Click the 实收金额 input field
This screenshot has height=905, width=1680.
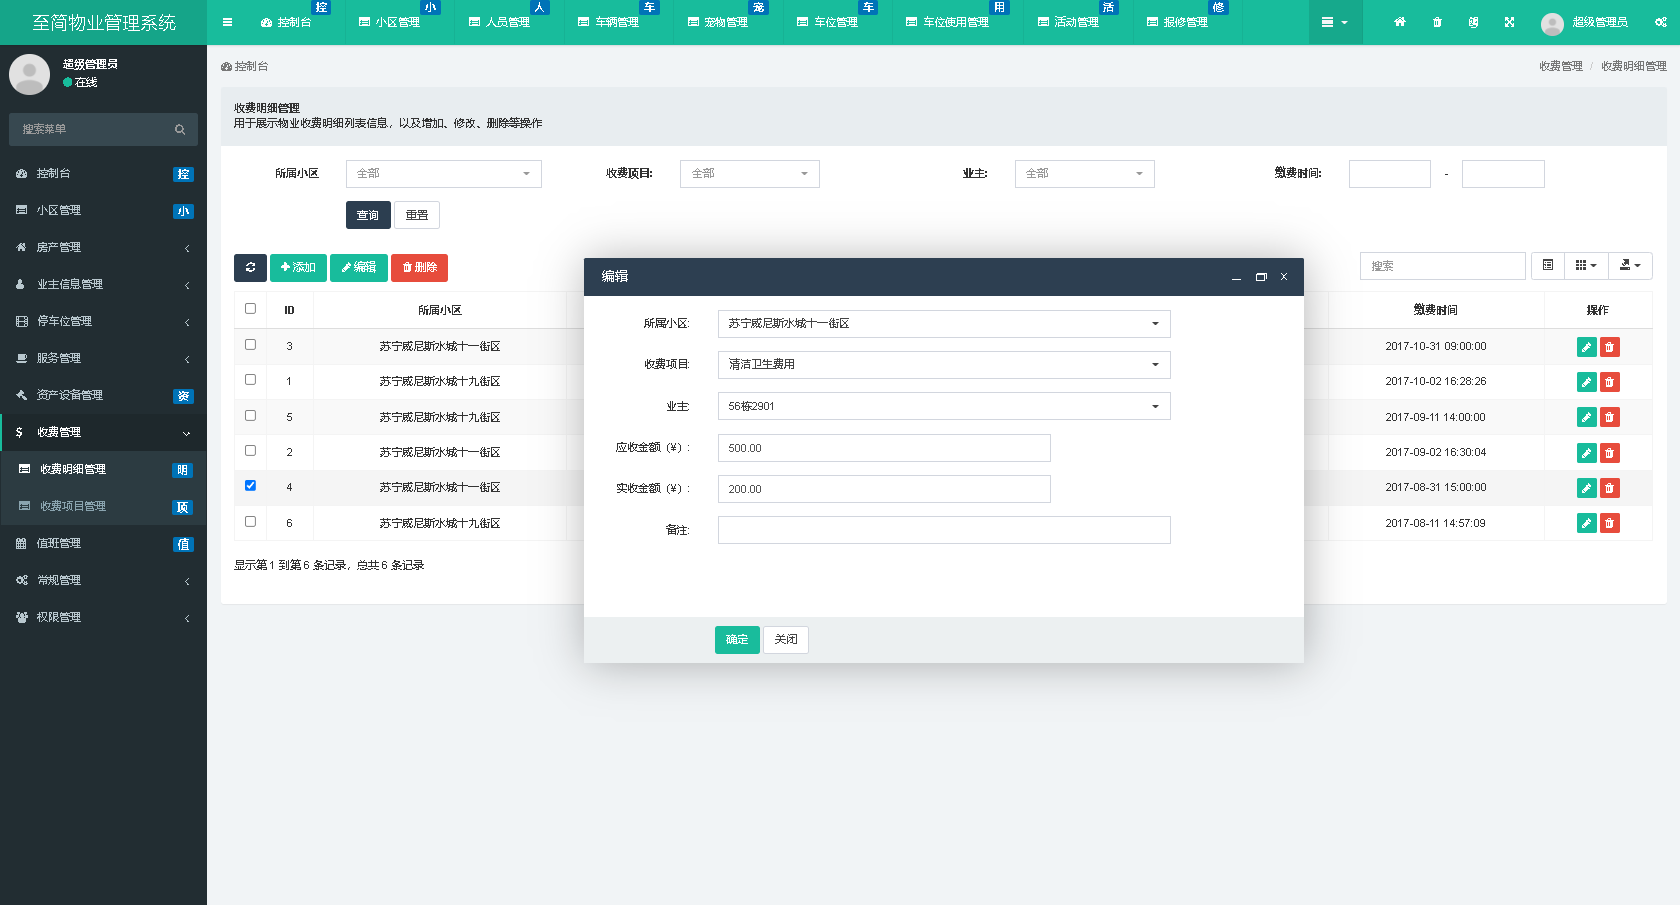(x=883, y=489)
